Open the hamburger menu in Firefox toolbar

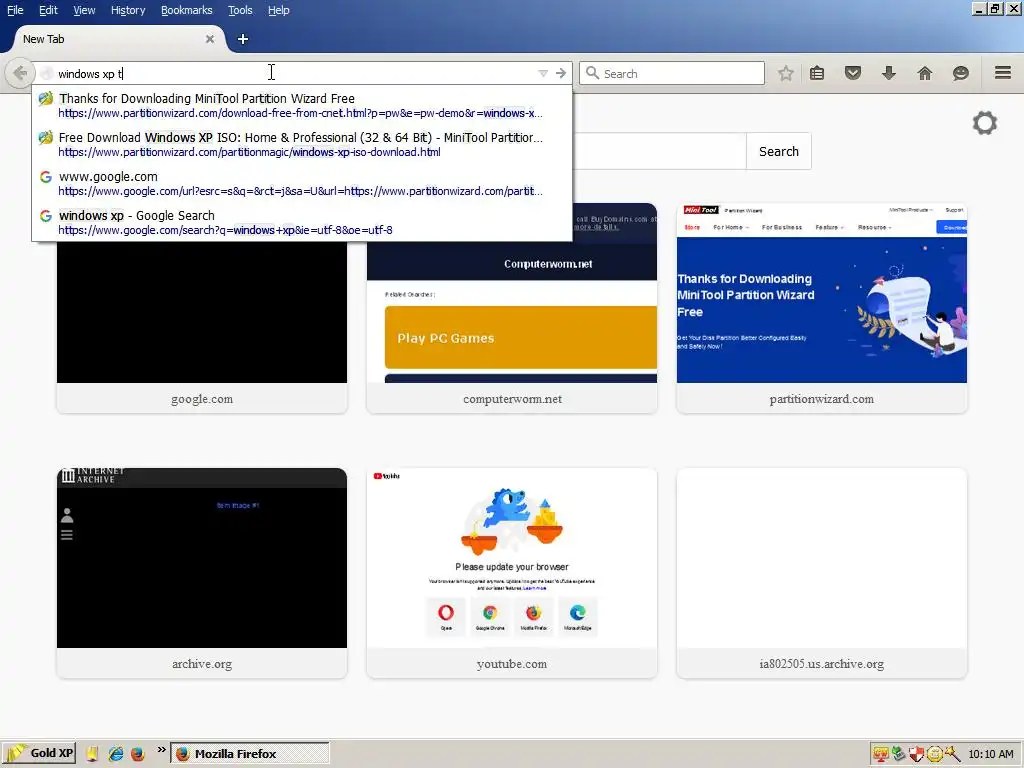click(1003, 72)
